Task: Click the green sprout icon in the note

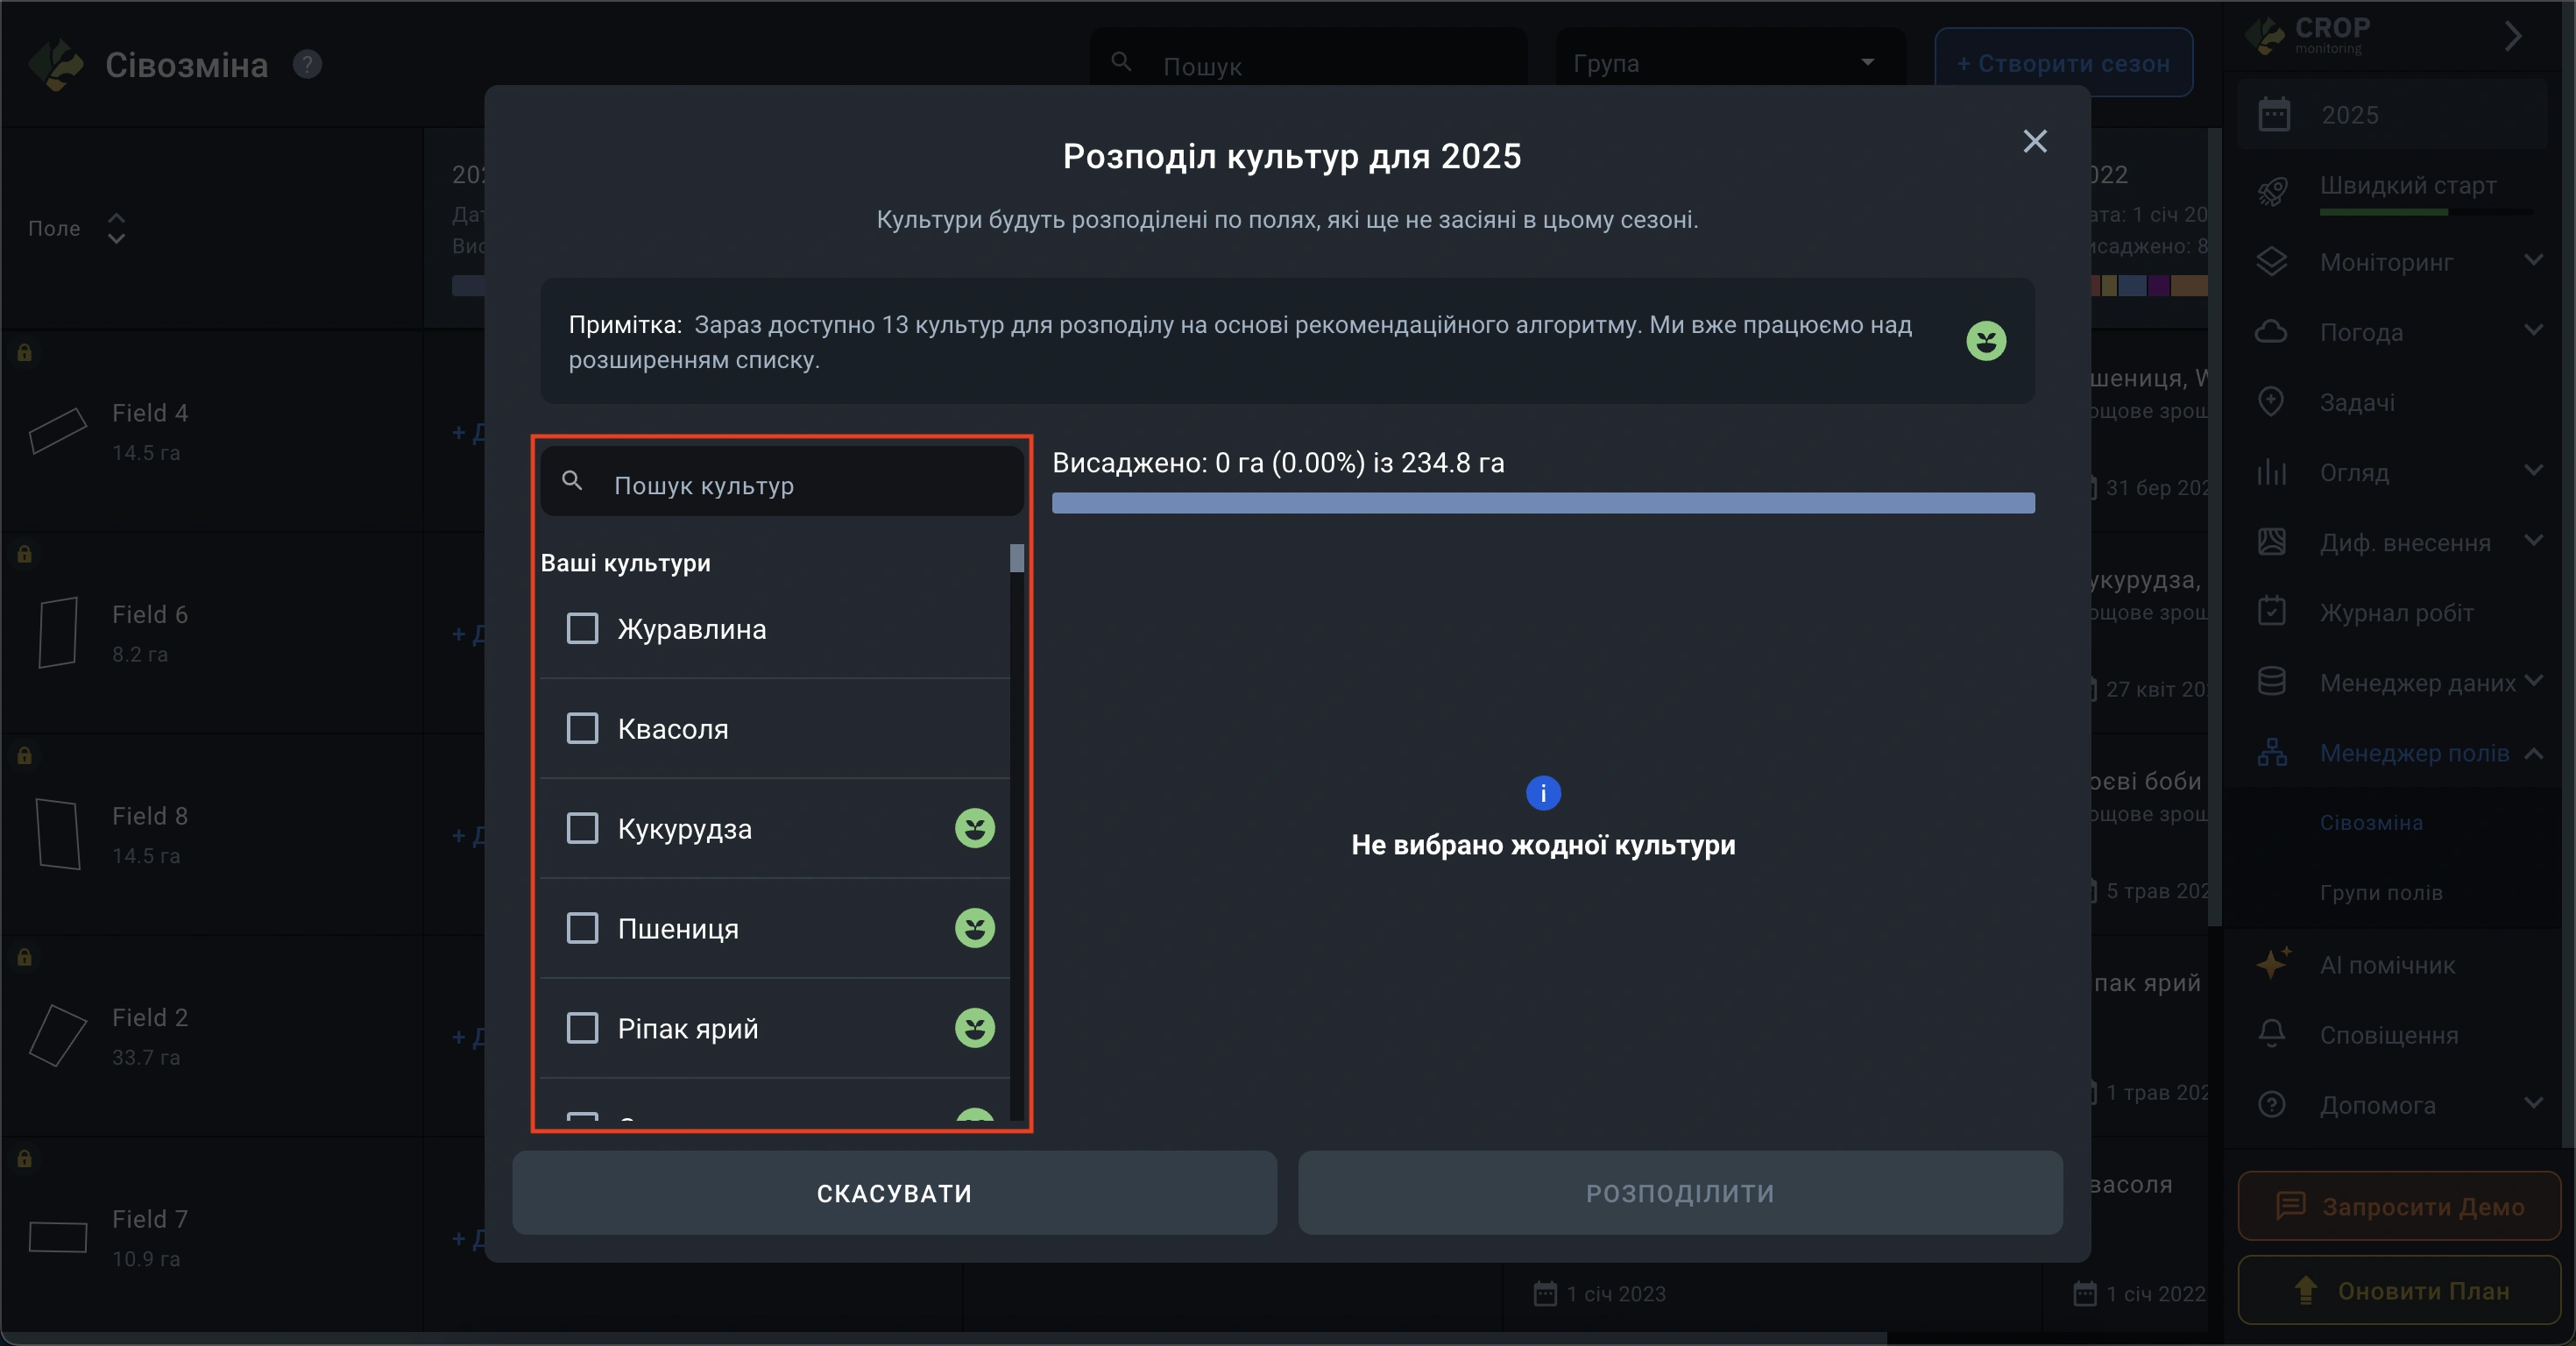Action: tap(1985, 341)
